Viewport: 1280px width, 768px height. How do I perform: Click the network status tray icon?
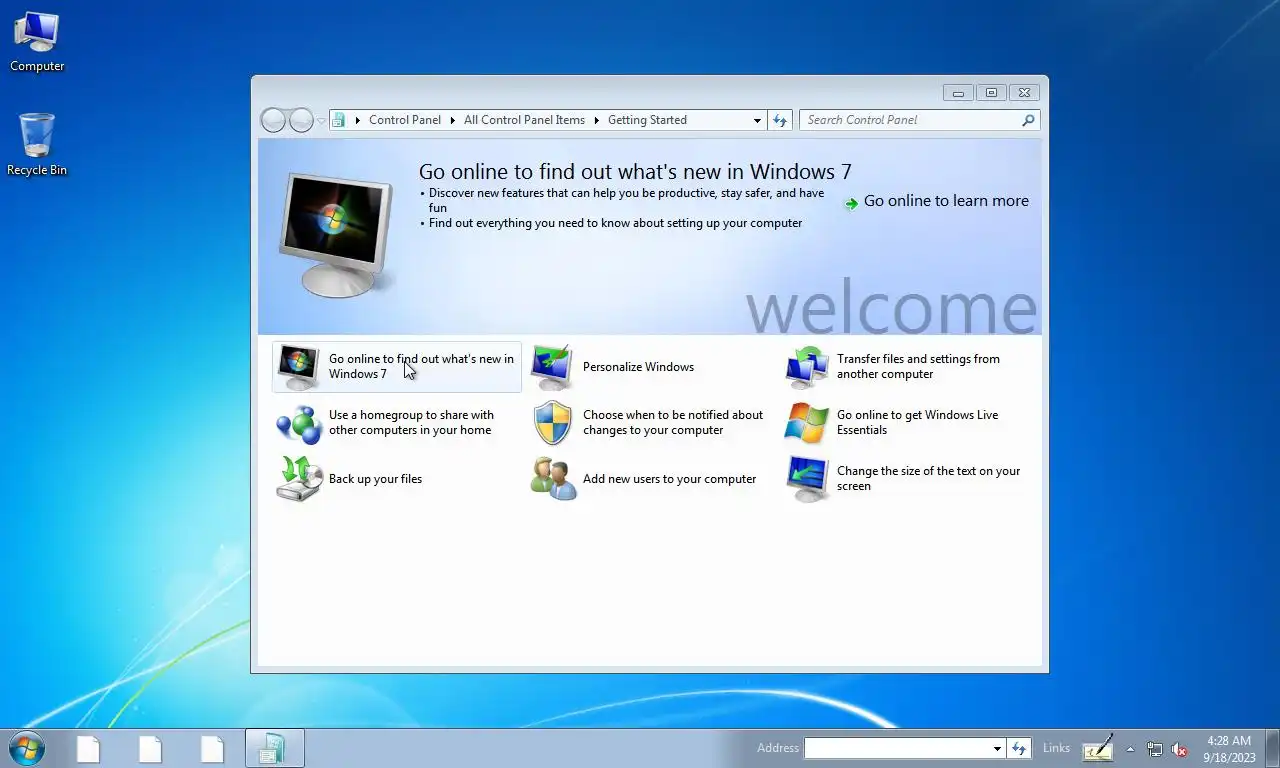pyautogui.click(x=1155, y=749)
